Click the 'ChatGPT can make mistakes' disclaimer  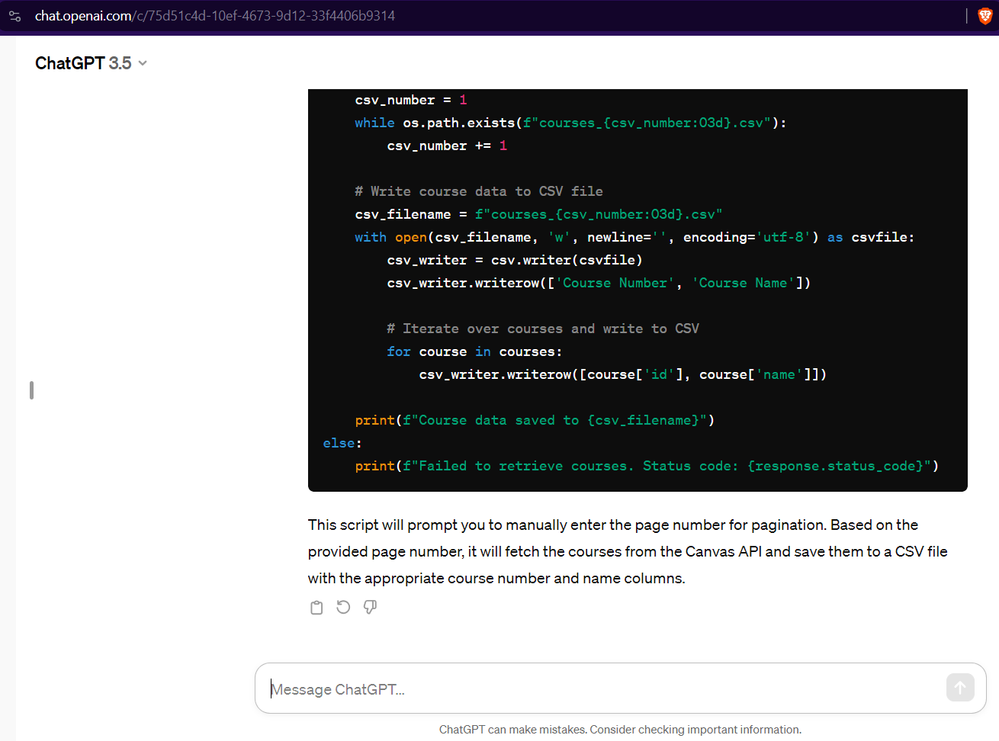pos(620,730)
